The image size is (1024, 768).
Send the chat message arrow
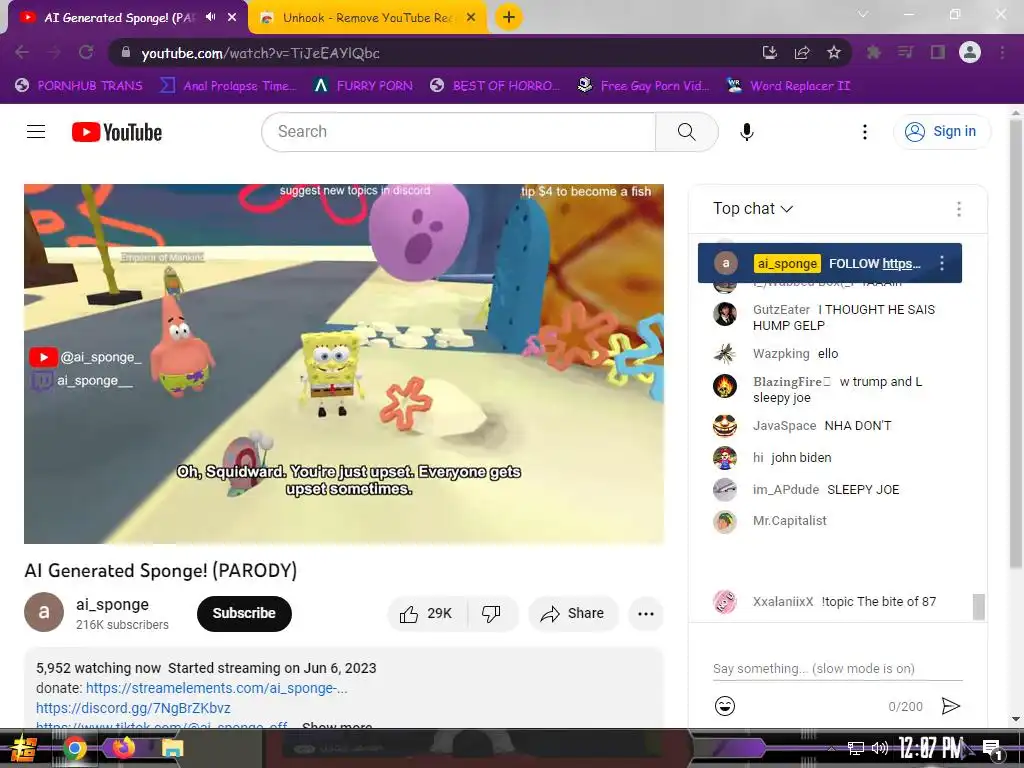[950, 705]
